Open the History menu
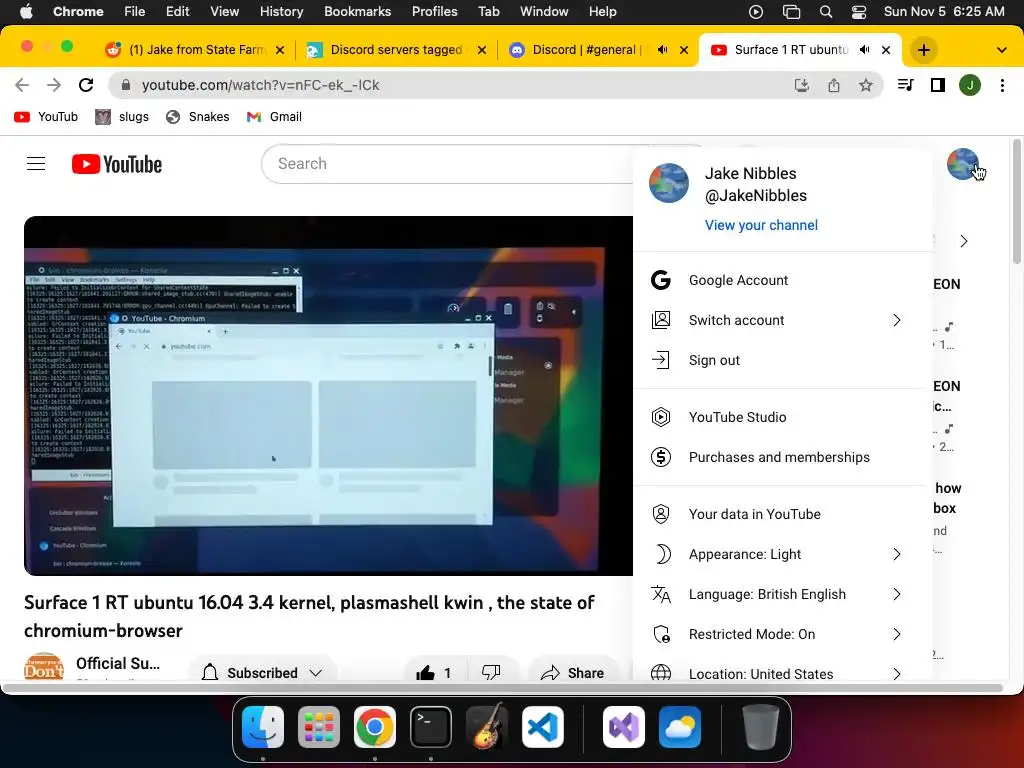This screenshot has width=1024, height=768. point(281,11)
